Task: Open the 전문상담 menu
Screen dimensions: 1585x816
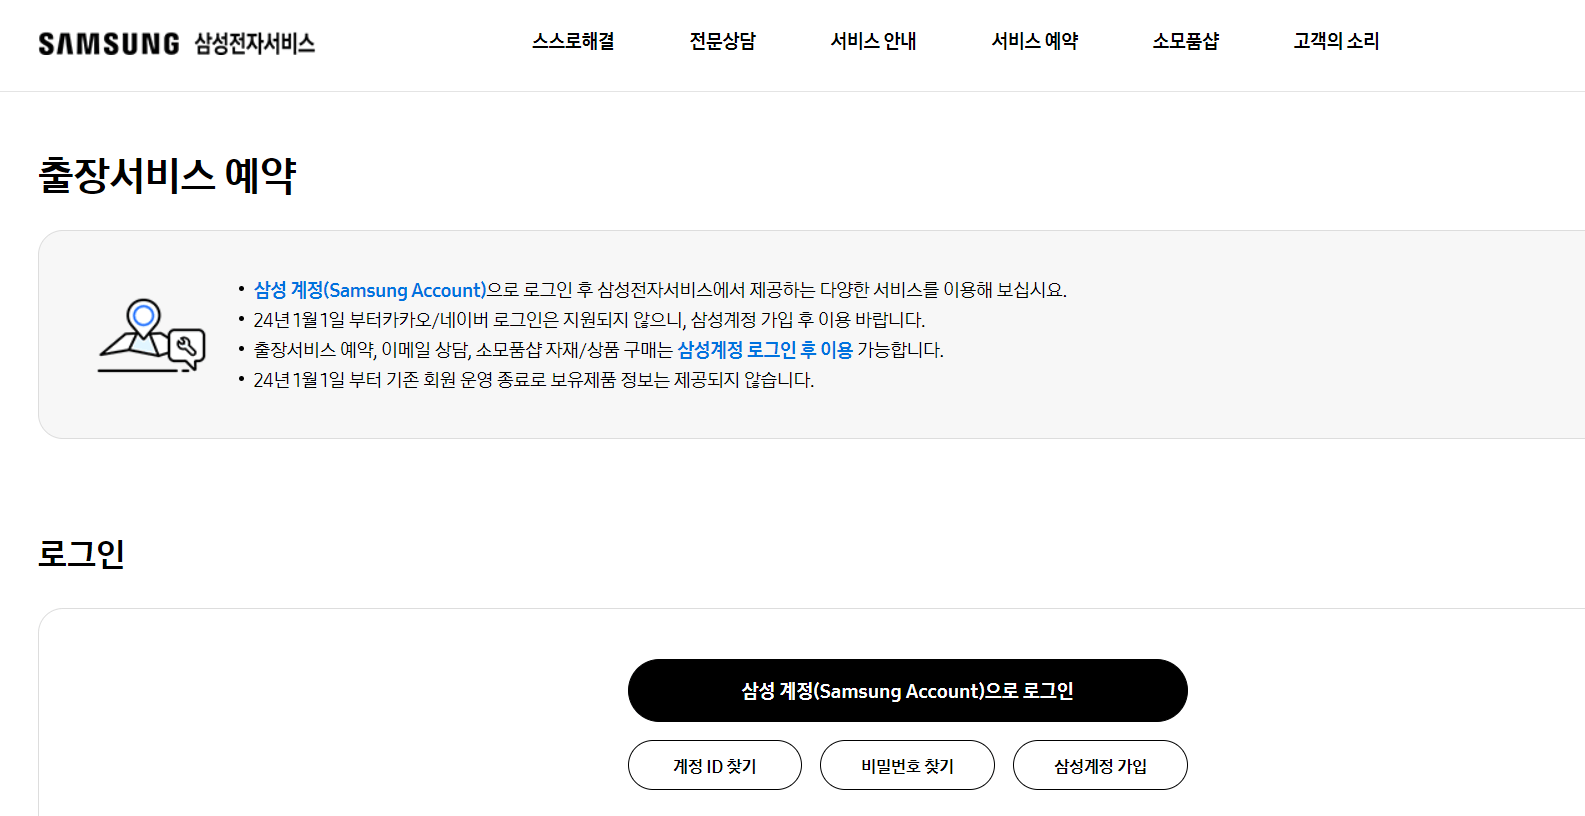Action: point(722,41)
